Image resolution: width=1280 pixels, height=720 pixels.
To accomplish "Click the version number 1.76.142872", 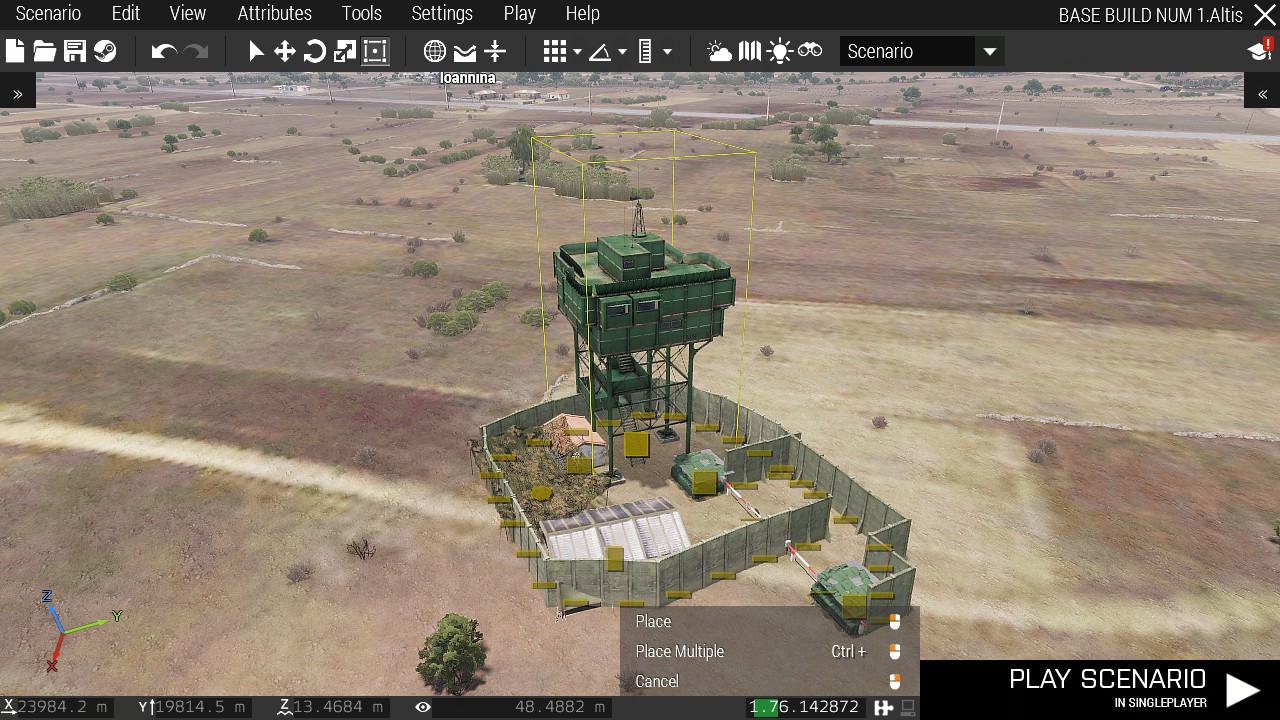I will (804, 707).
